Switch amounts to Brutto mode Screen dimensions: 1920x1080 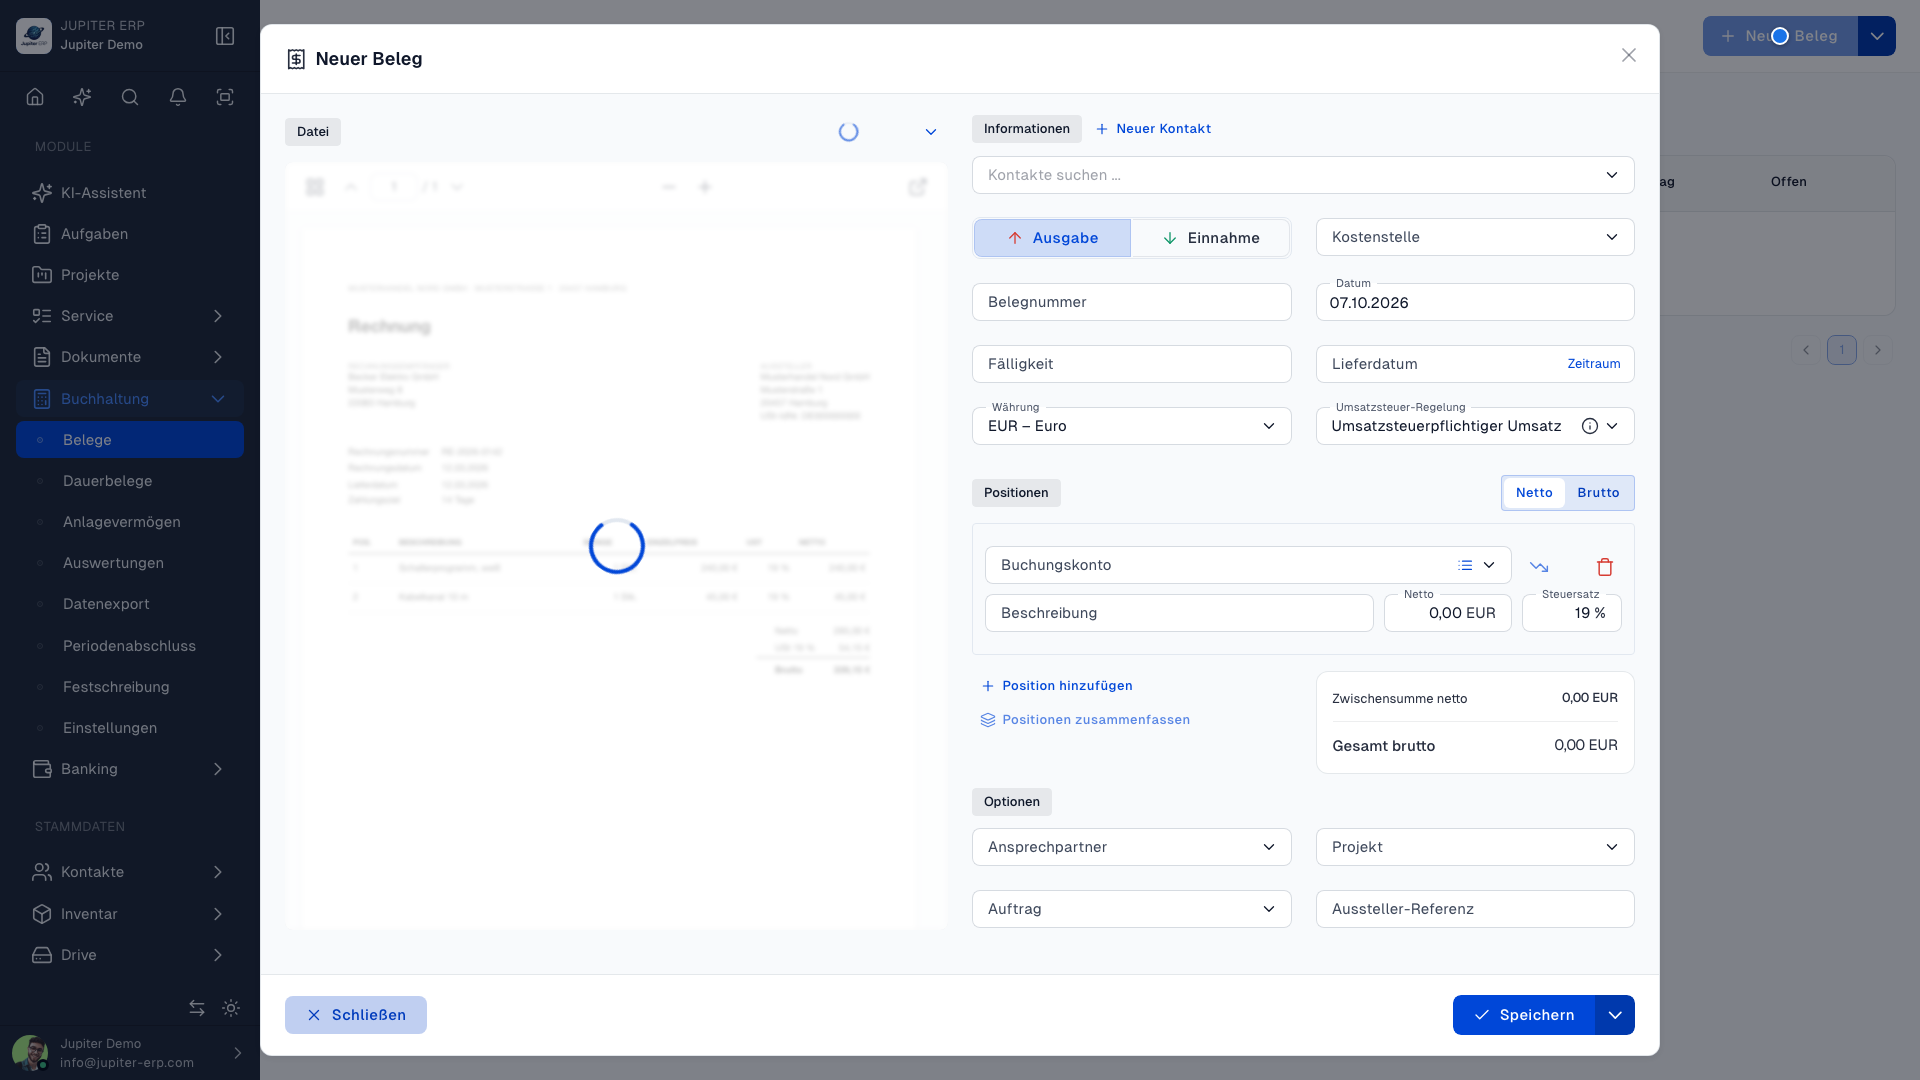click(1598, 493)
